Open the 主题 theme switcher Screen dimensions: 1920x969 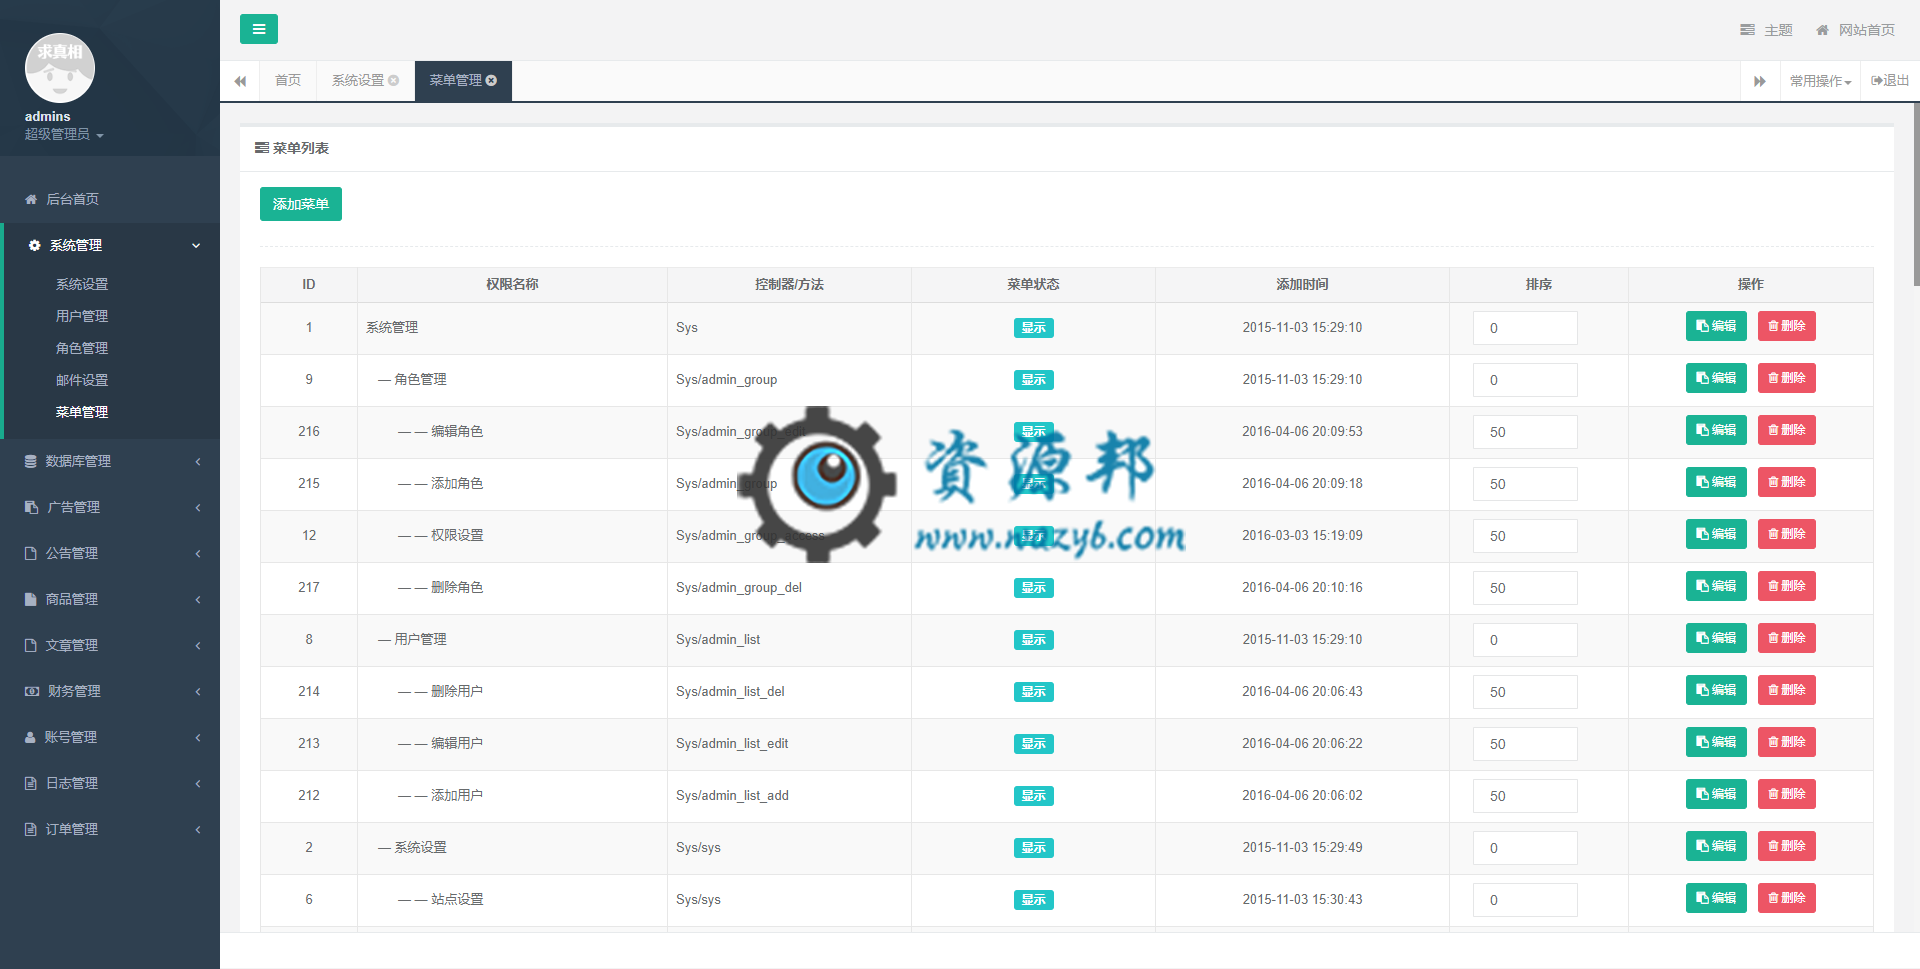(1767, 30)
